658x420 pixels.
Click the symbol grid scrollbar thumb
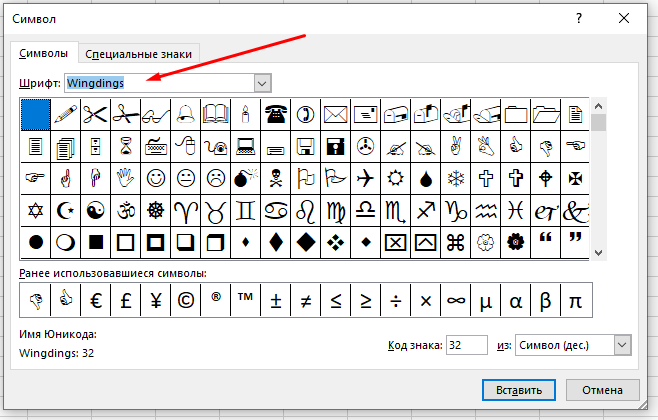599,123
